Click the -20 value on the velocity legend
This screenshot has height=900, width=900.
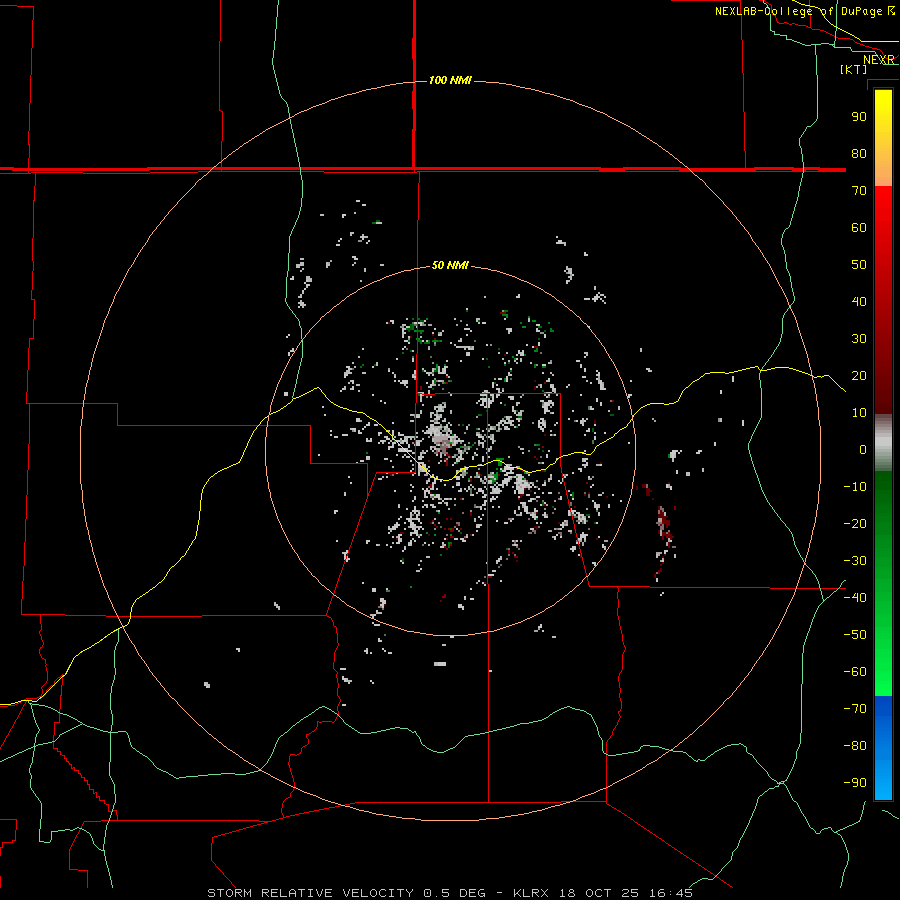855,523
